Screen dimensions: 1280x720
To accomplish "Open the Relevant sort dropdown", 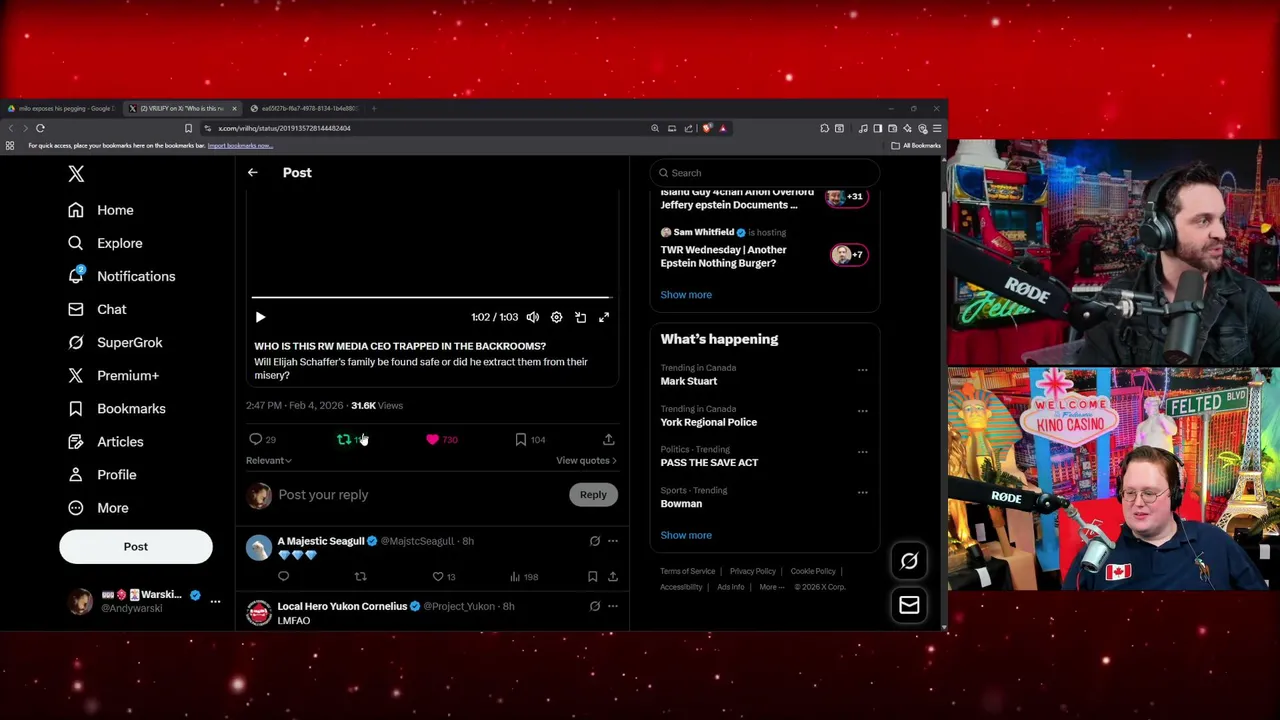I will tap(269, 460).
